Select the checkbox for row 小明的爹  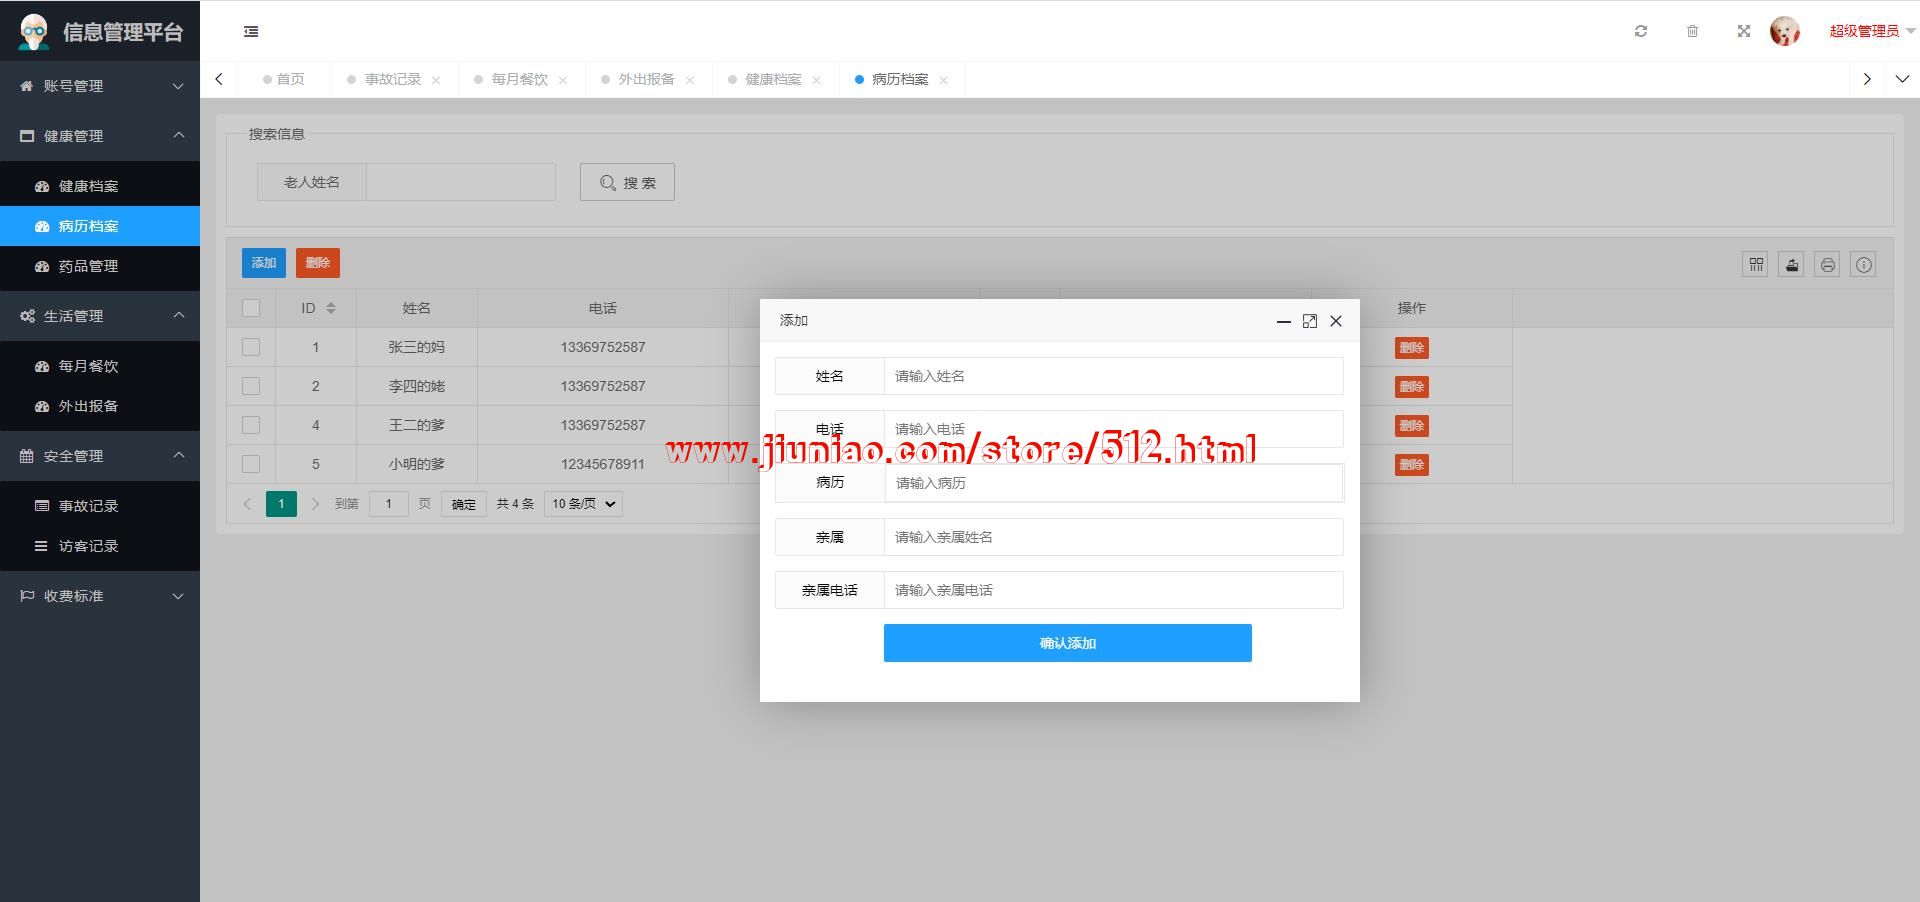[251, 464]
